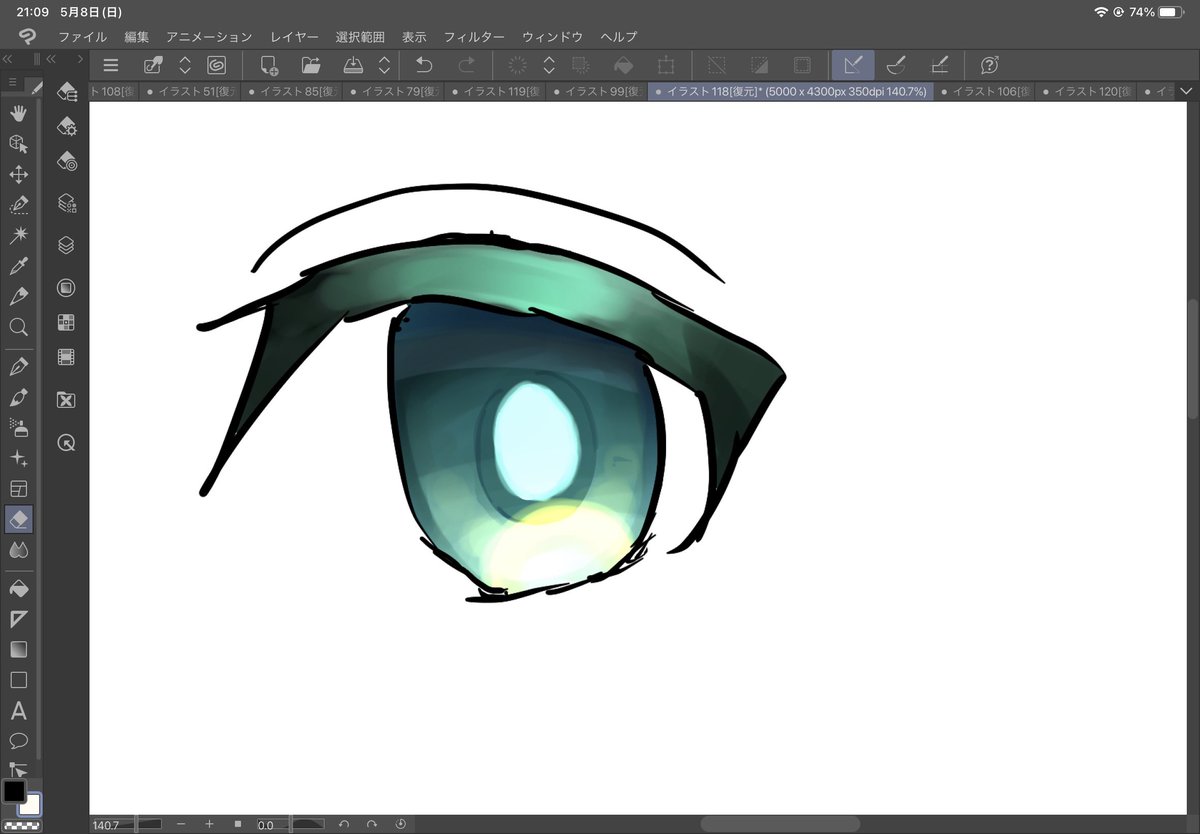Select the Pencil tool

tap(18, 366)
